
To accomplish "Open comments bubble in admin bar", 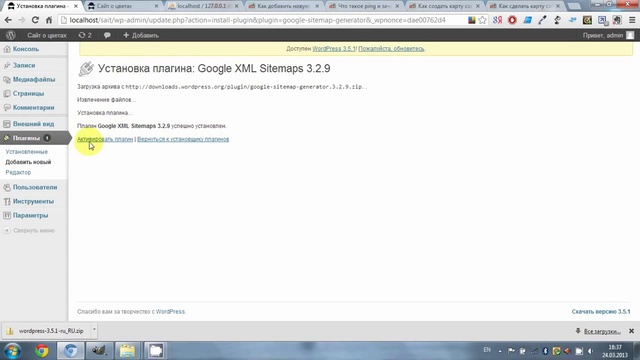I will click(107, 36).
